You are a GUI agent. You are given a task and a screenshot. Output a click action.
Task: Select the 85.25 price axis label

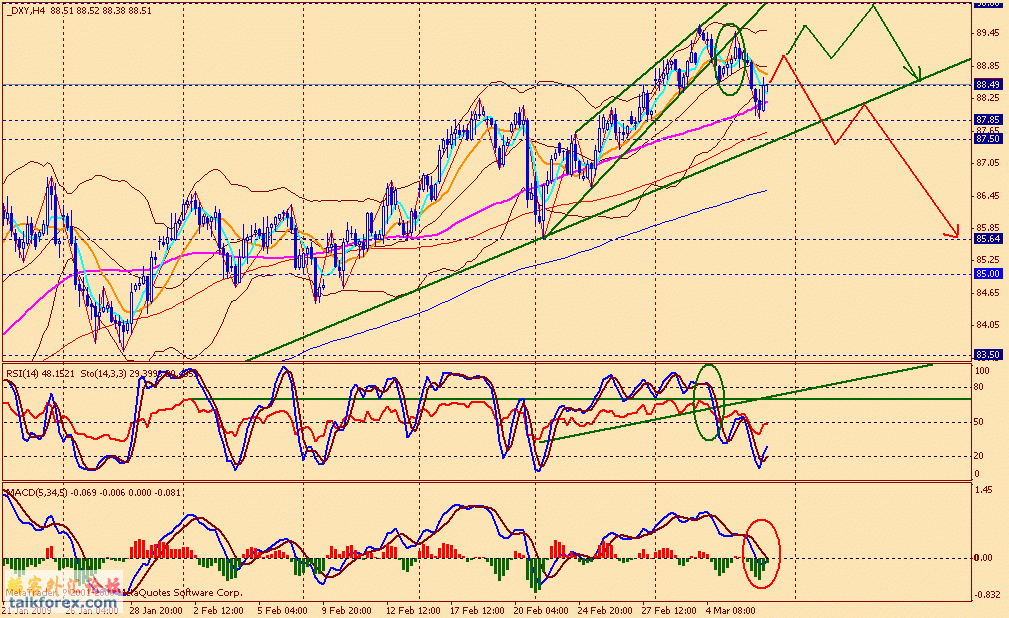click(988, 260)
